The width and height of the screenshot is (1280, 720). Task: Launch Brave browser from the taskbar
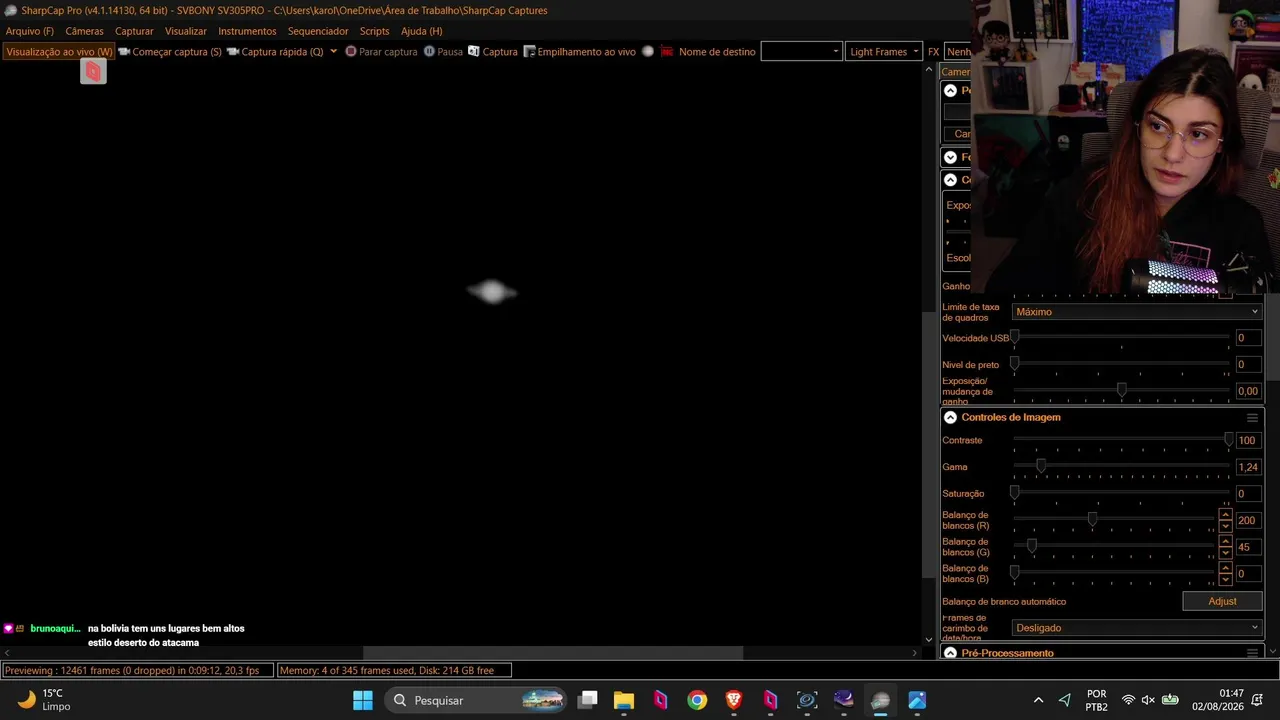click(x=734, y=700)
